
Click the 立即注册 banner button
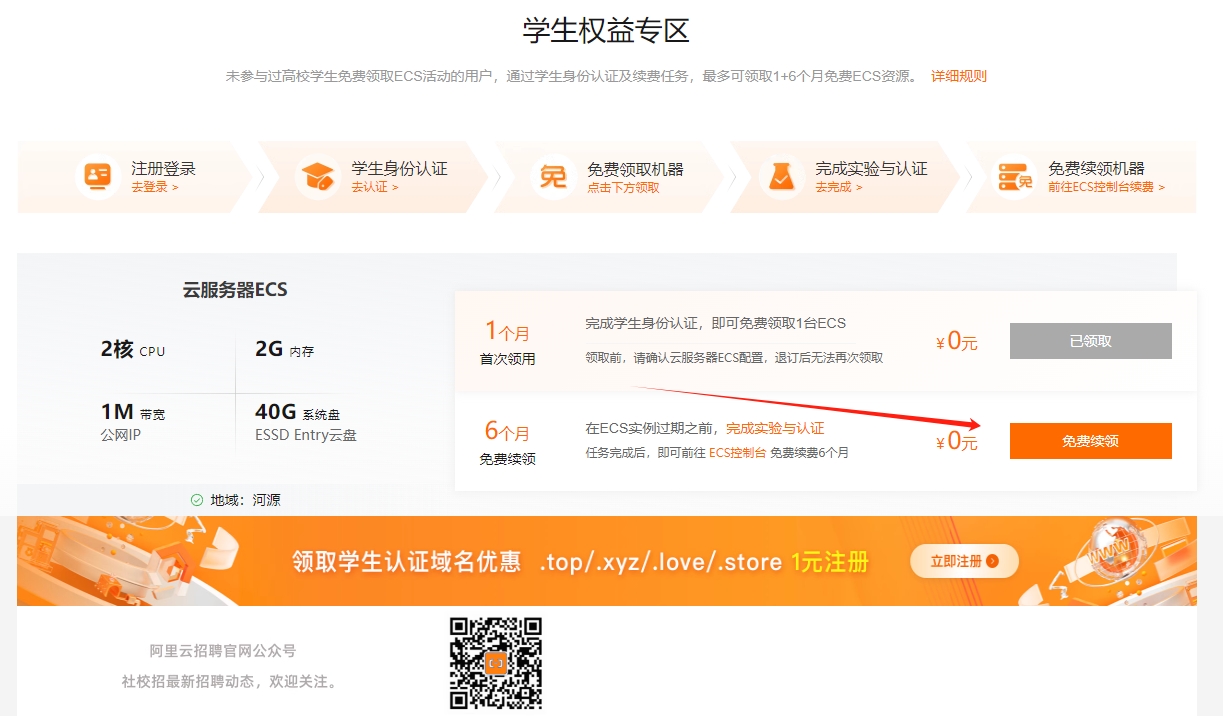964,561
